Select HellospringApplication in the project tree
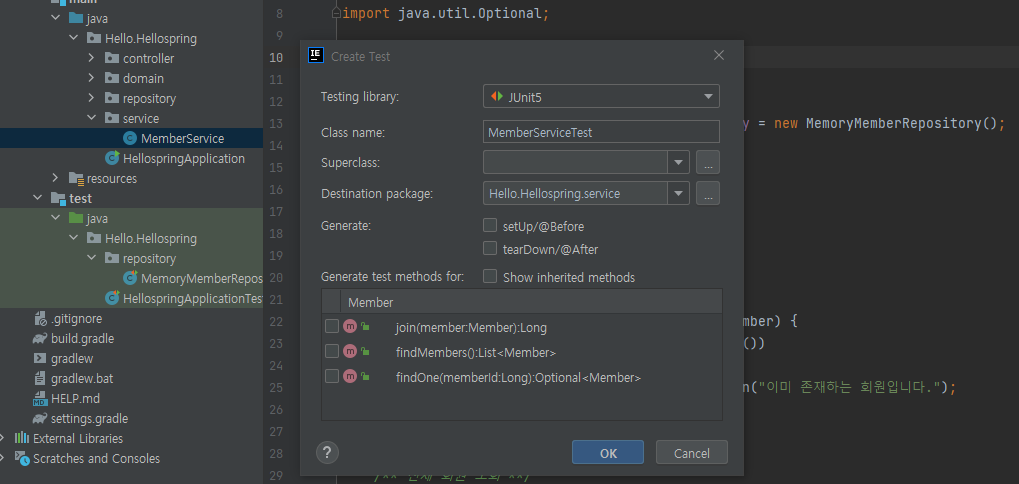 click(x=184, y=159)
